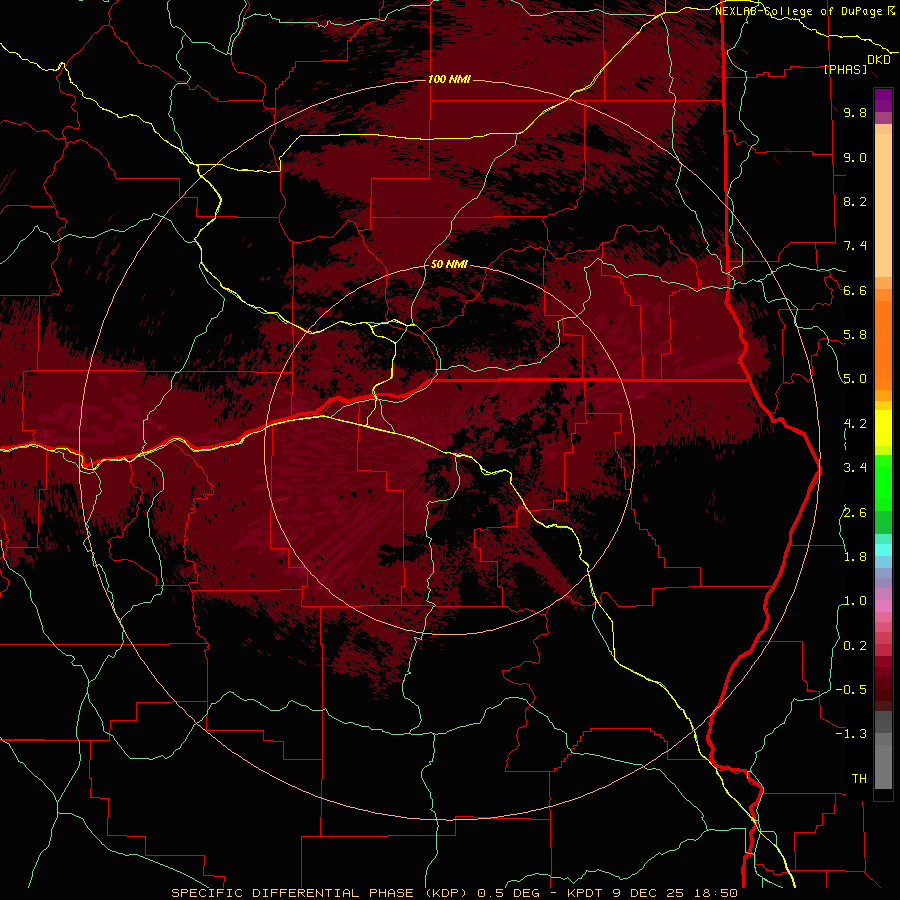Pick the 5.8 legend value
900x900 pixels.
pos(855,335)
